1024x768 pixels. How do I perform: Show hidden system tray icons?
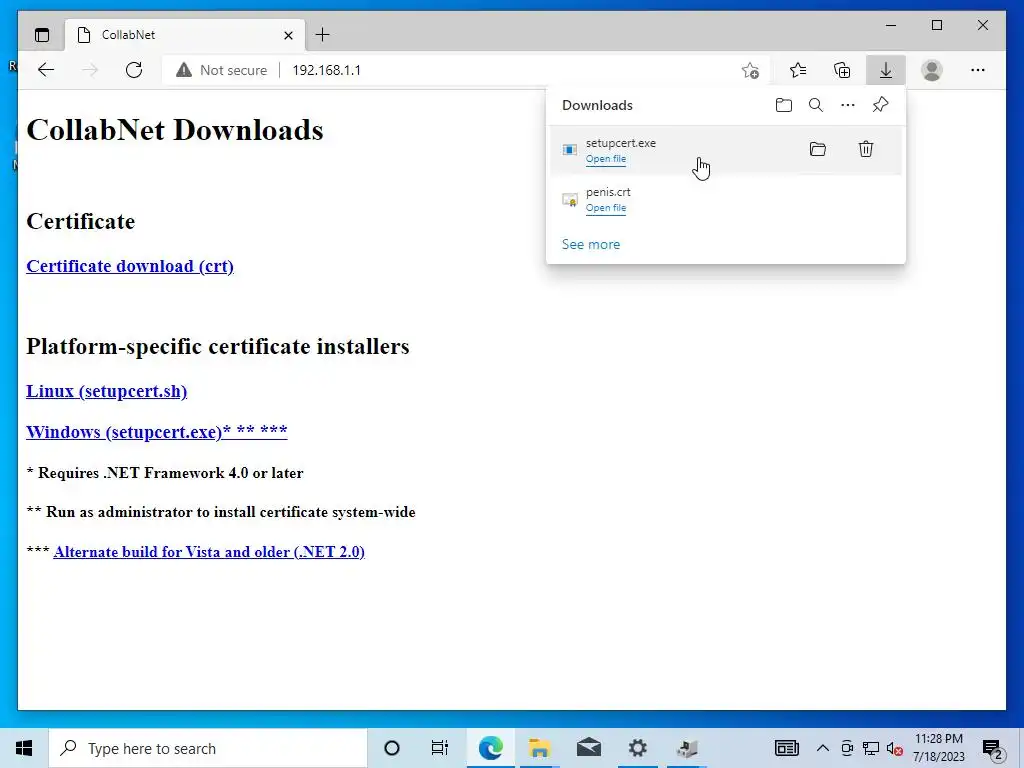823,748
